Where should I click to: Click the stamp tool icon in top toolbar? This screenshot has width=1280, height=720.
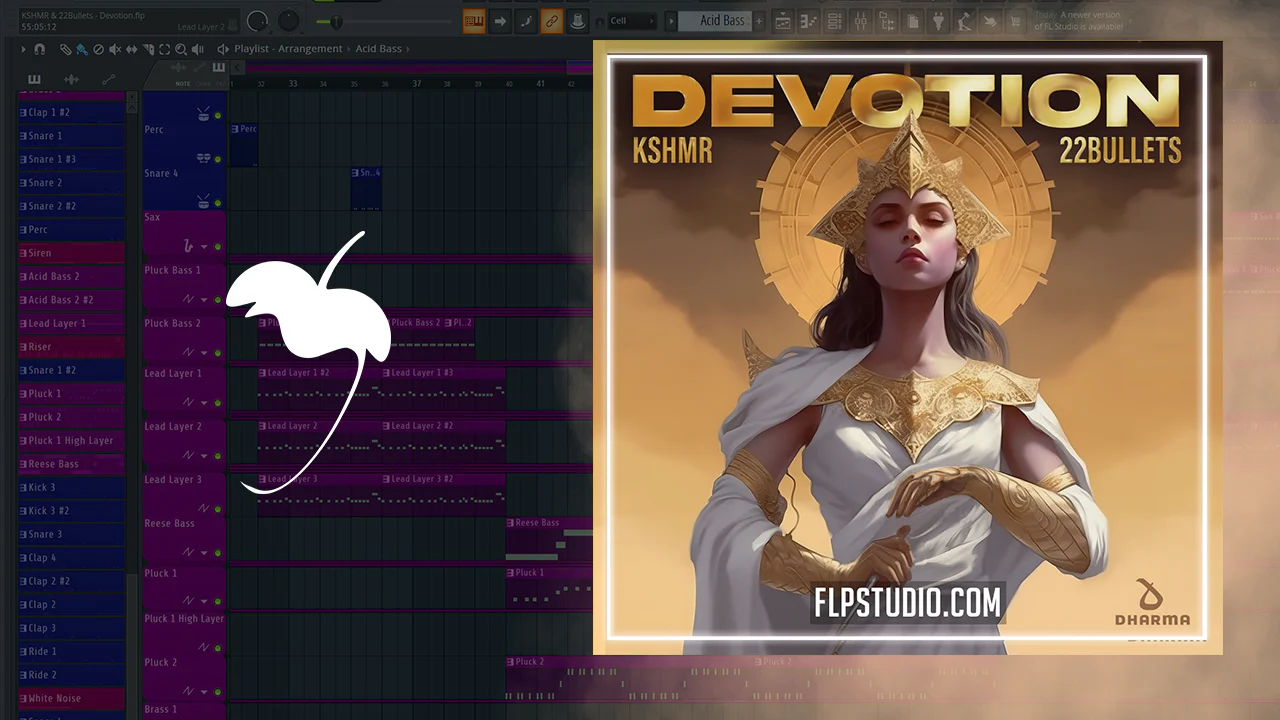[x=577, y=21]
